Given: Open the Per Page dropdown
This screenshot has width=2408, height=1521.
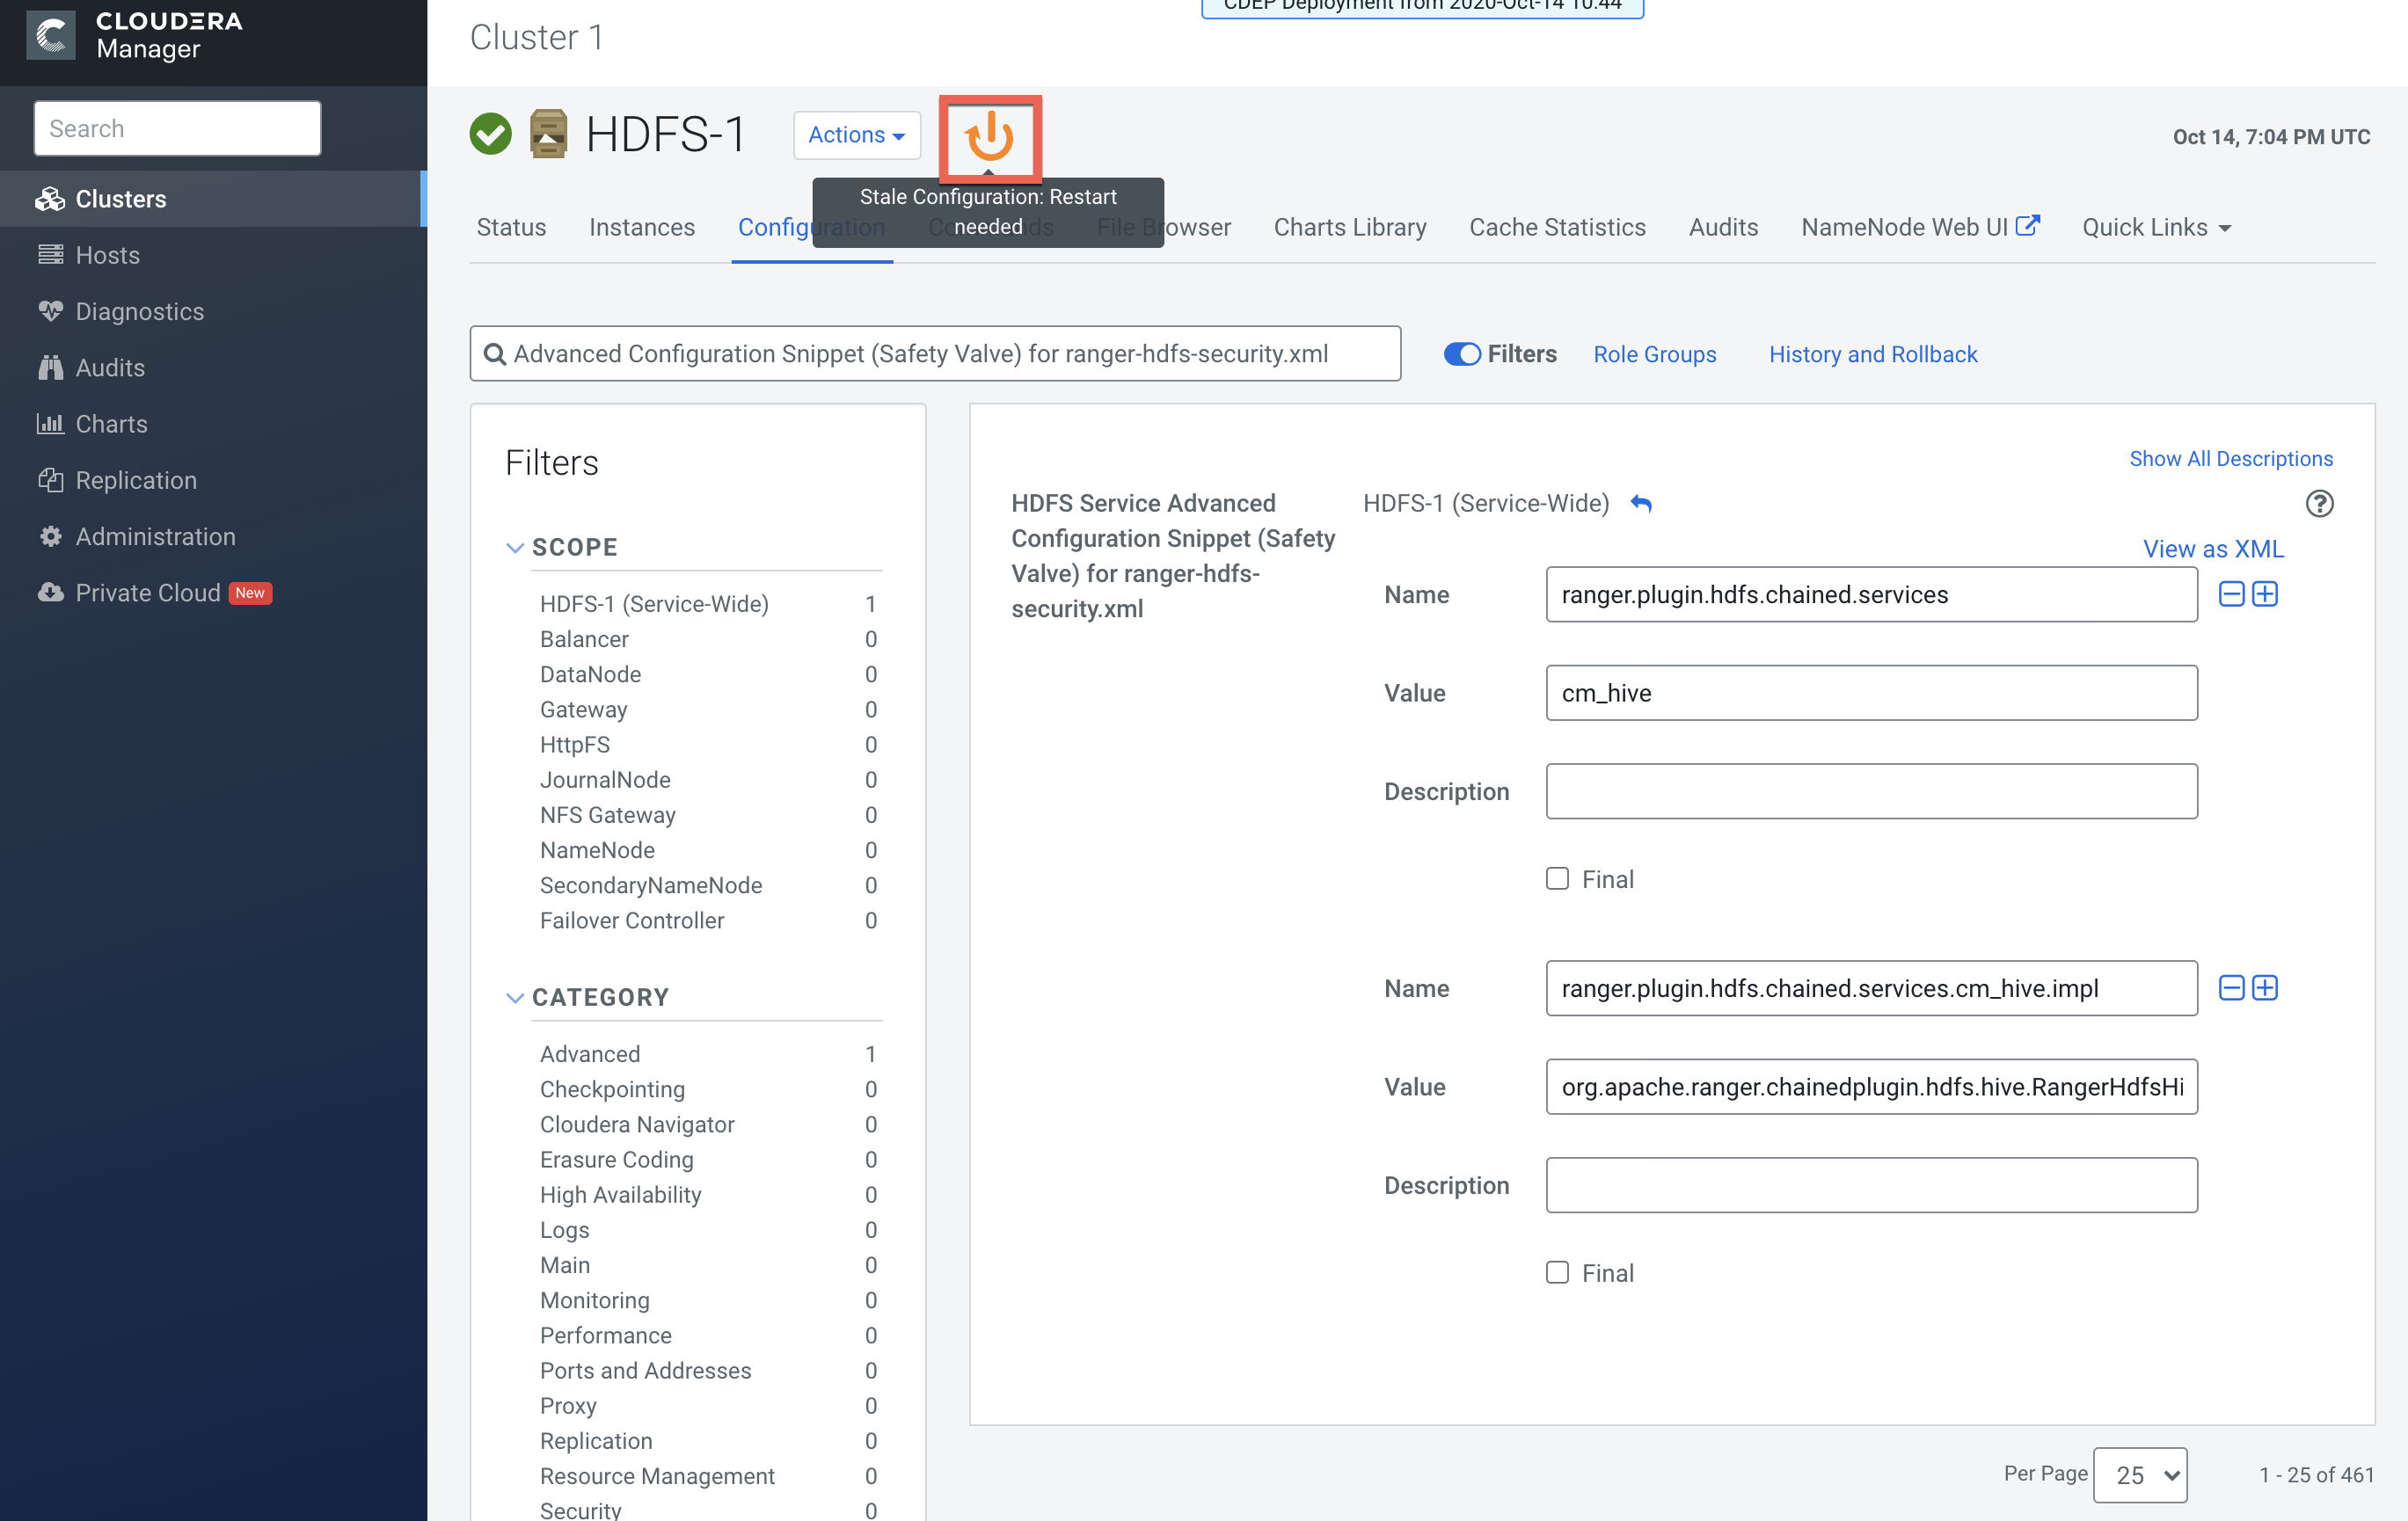Looking at the screenshot, I should (2140, 1474).
